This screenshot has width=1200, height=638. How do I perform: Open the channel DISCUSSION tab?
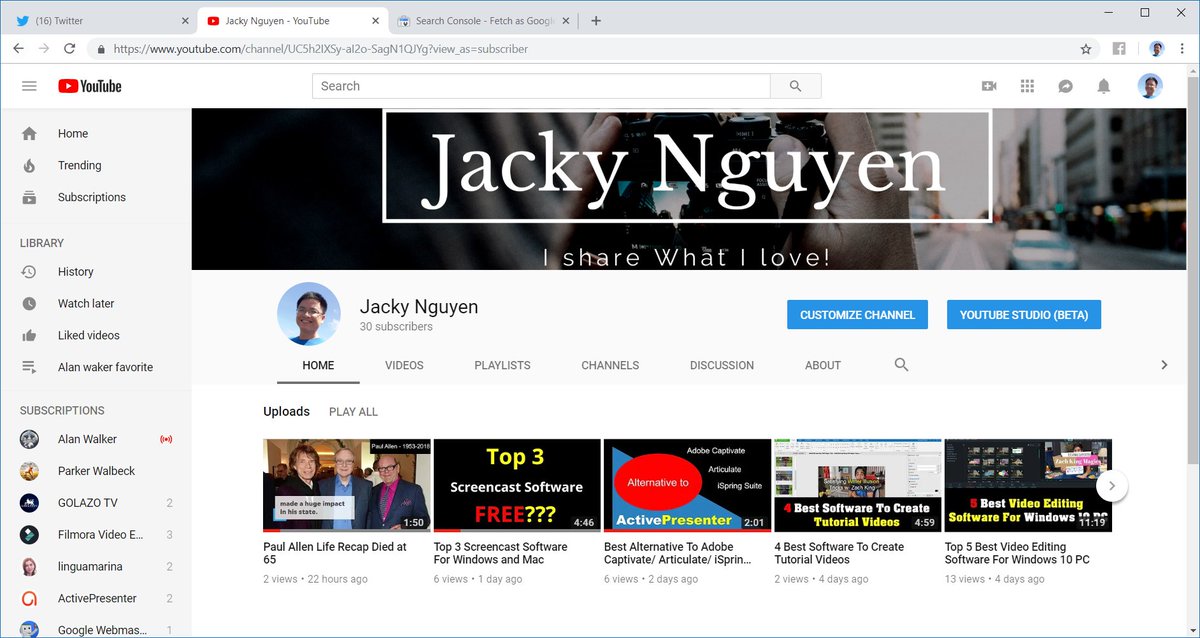click(x=722, y=365)
